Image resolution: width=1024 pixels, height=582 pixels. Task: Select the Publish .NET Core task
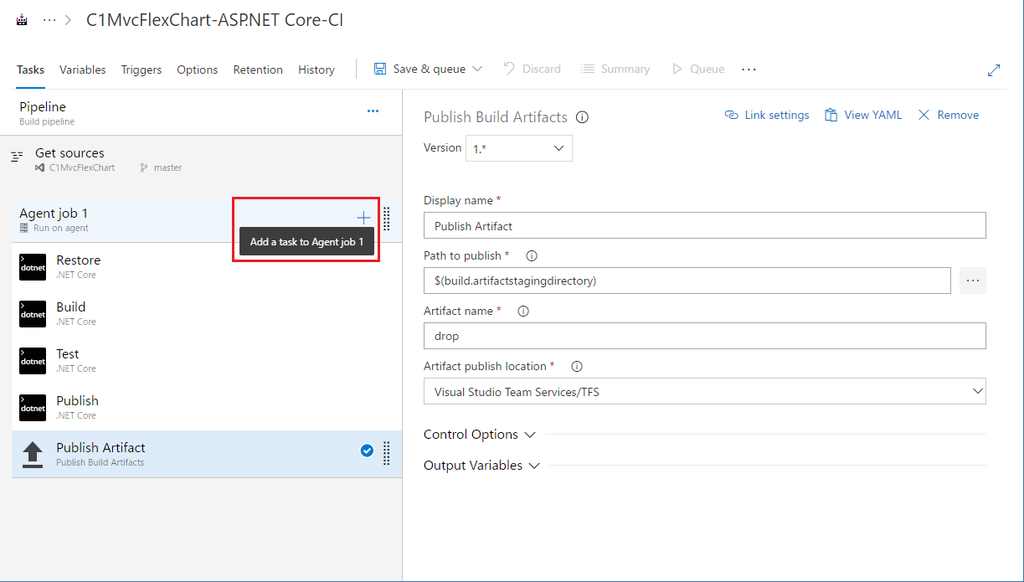[206, 408]
